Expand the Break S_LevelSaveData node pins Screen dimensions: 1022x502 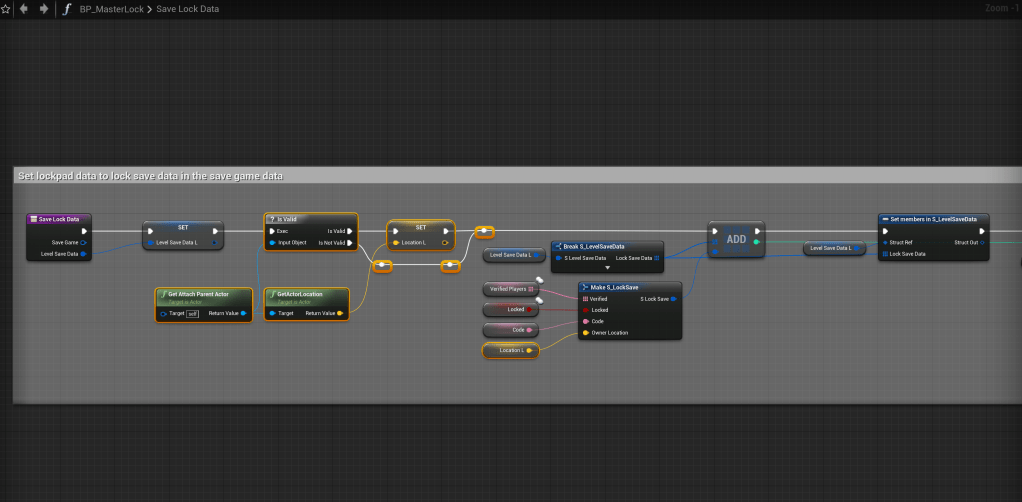[x=607, y=268]
